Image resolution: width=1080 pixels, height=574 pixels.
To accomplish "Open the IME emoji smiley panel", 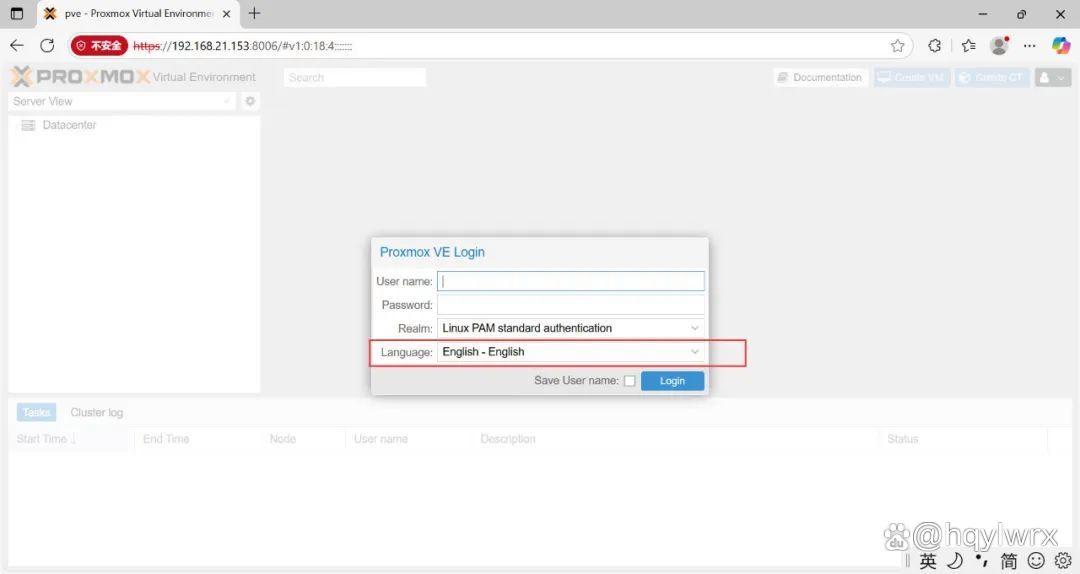I will point(1036,560).
